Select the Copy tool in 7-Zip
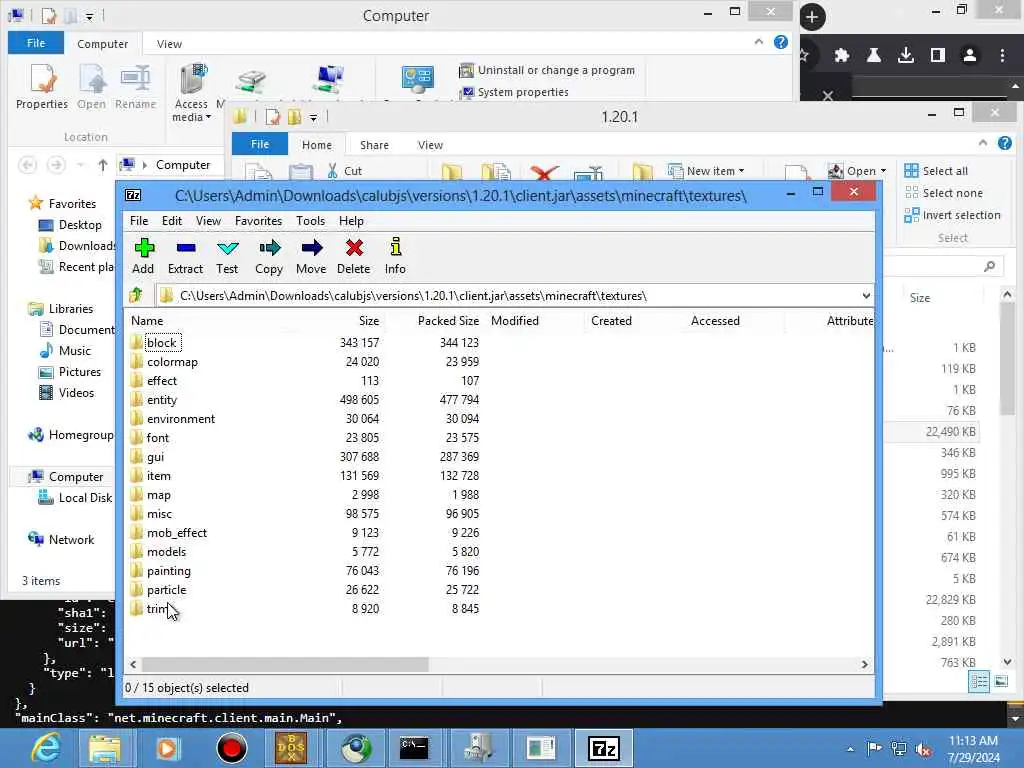Viewport: 1024px width, 768px height. [x=269, y=256]
